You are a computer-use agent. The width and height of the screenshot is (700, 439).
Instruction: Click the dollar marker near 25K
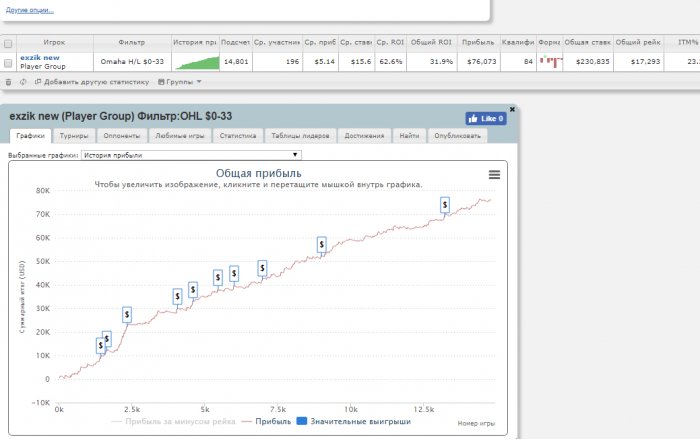127,315
